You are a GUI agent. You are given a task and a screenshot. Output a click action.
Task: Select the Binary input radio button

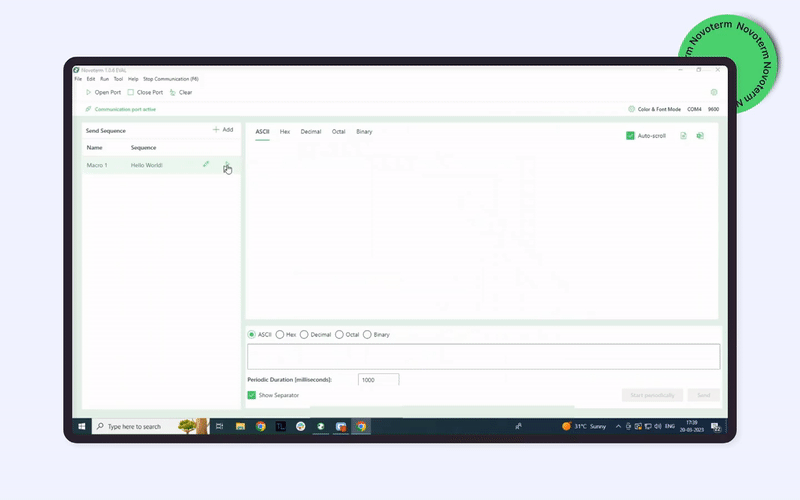pyautogui.click(x=367, y=334)
